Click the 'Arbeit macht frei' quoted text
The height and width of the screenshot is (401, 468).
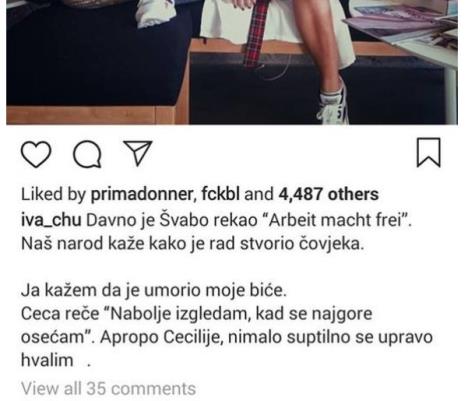click(339, 220)
